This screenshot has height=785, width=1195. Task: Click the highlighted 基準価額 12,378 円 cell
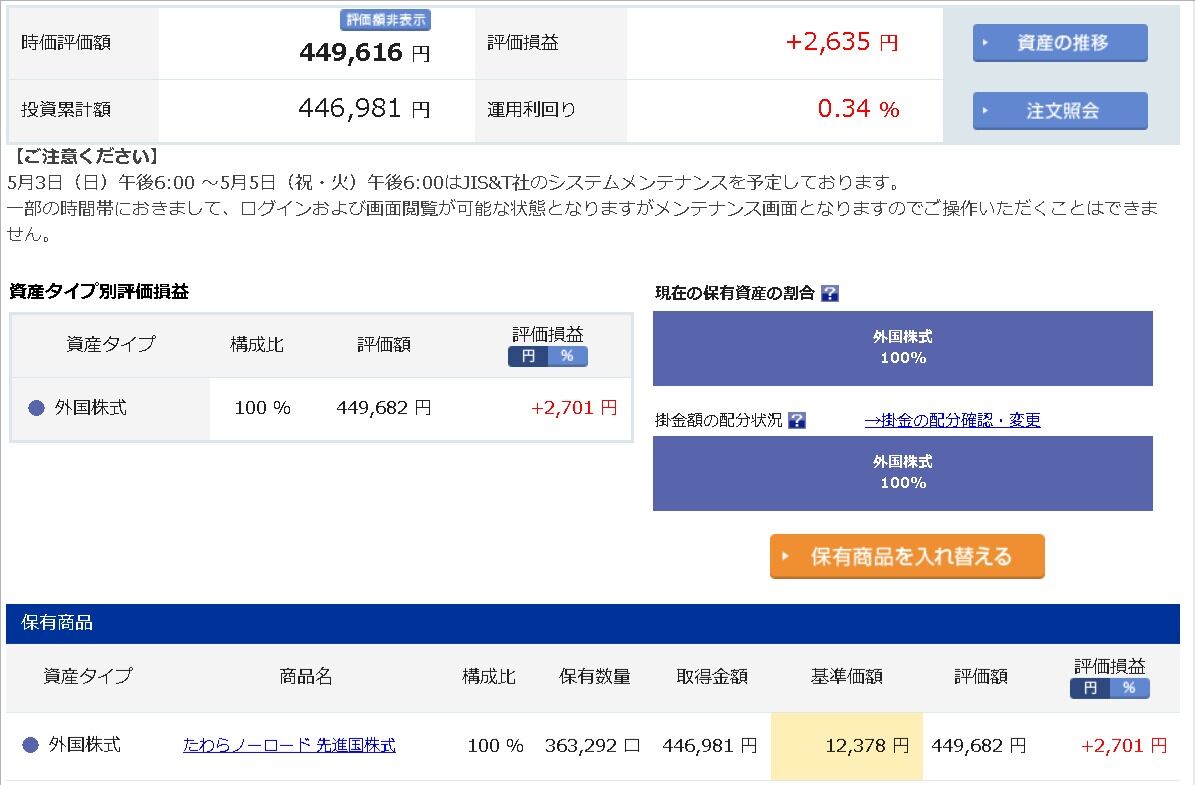click(x=846, y=746)
